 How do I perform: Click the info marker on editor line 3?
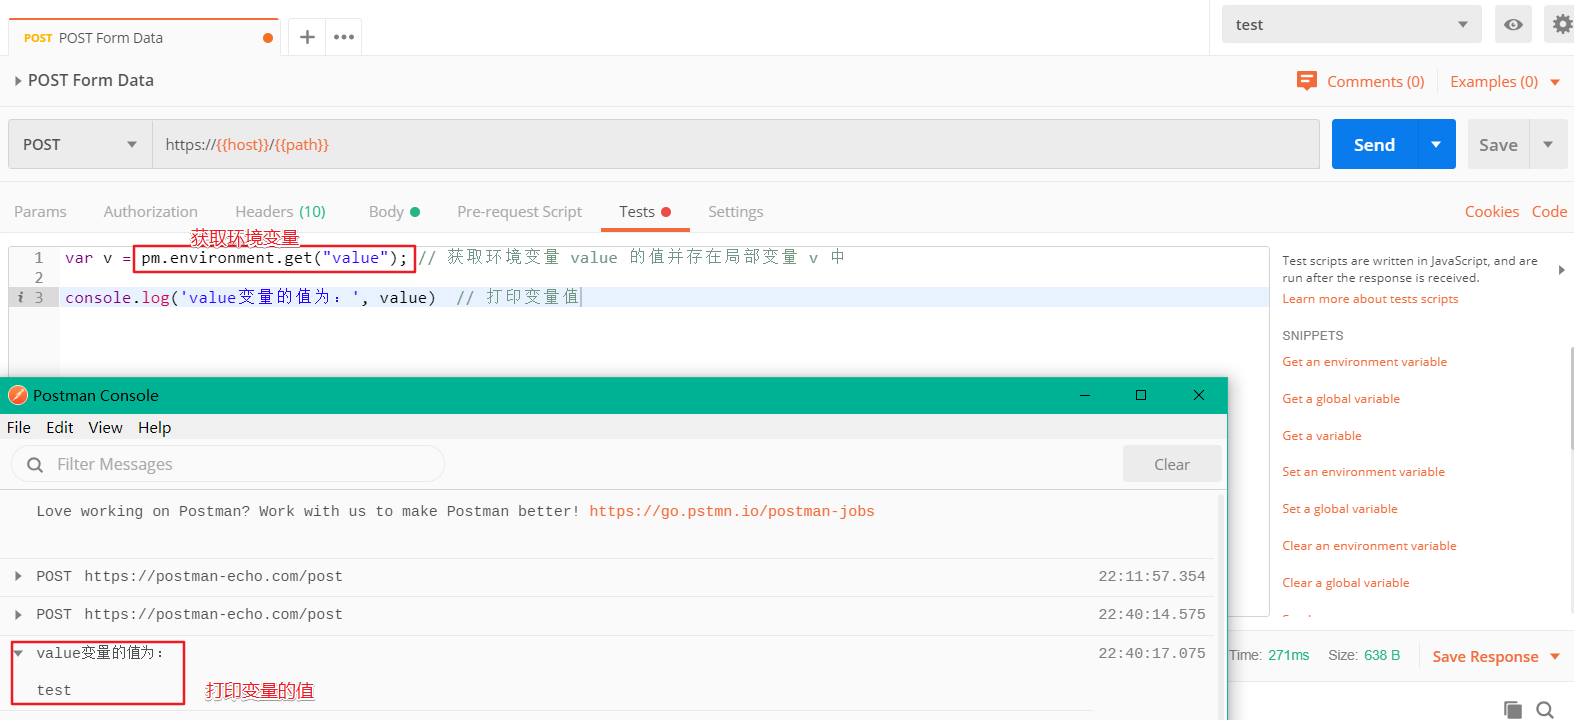[20, 297]
